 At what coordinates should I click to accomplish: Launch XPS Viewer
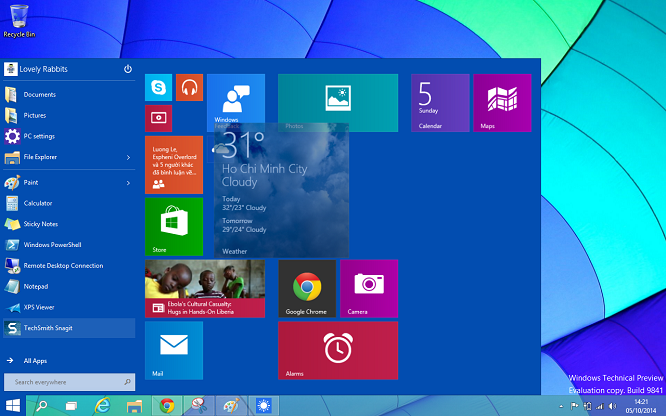click(x=69, y=307)
